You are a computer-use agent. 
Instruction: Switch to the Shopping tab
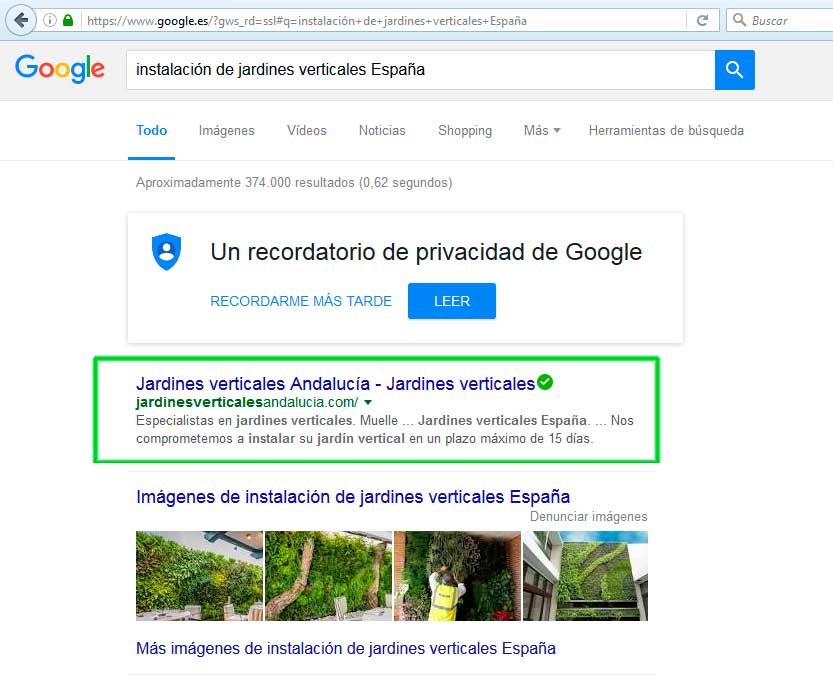[465, 131]
